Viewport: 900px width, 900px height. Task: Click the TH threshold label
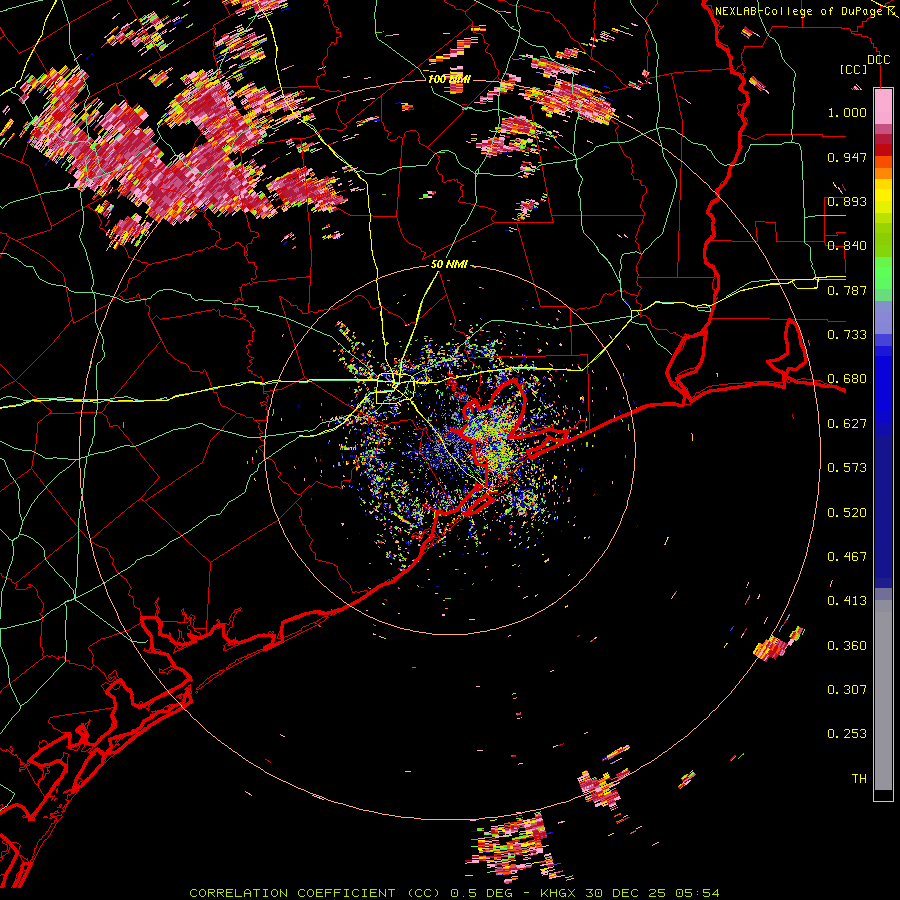pos(859,779)
